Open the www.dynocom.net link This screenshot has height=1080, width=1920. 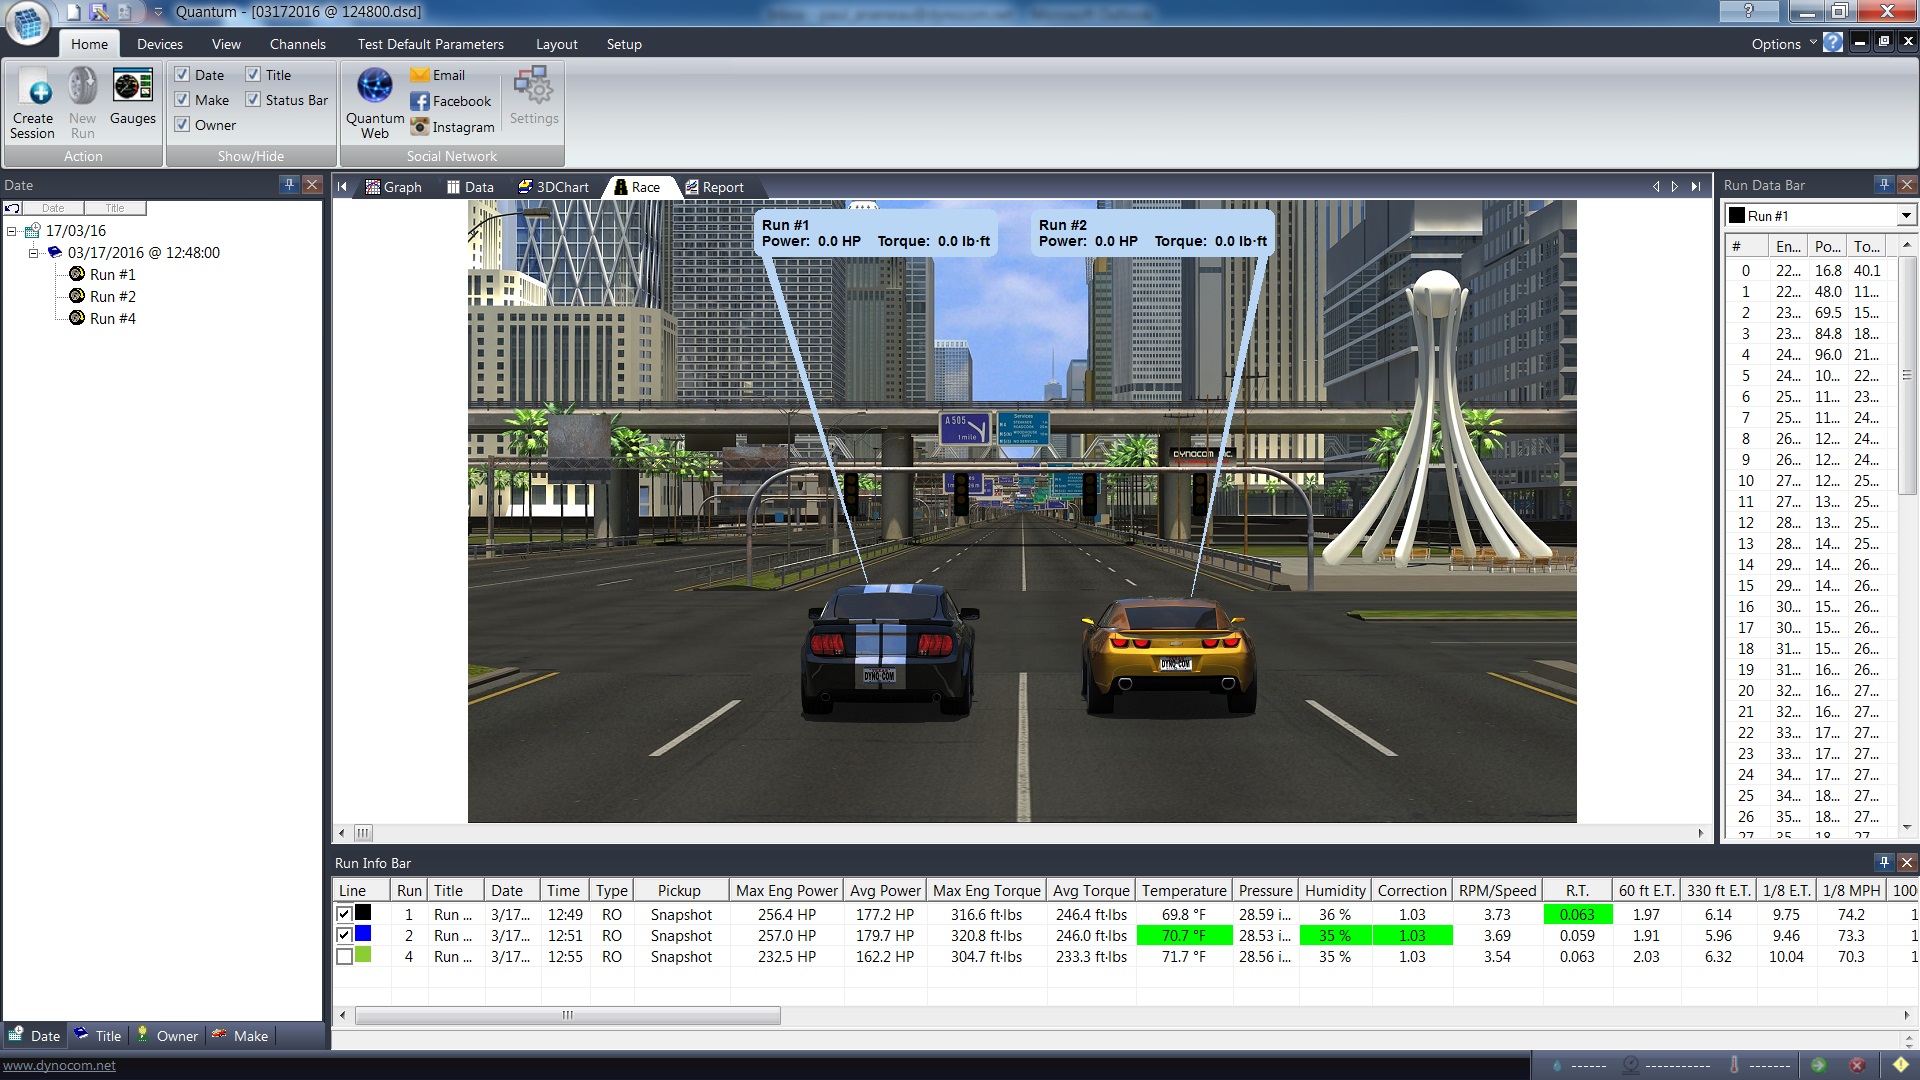coord(59,1065)
